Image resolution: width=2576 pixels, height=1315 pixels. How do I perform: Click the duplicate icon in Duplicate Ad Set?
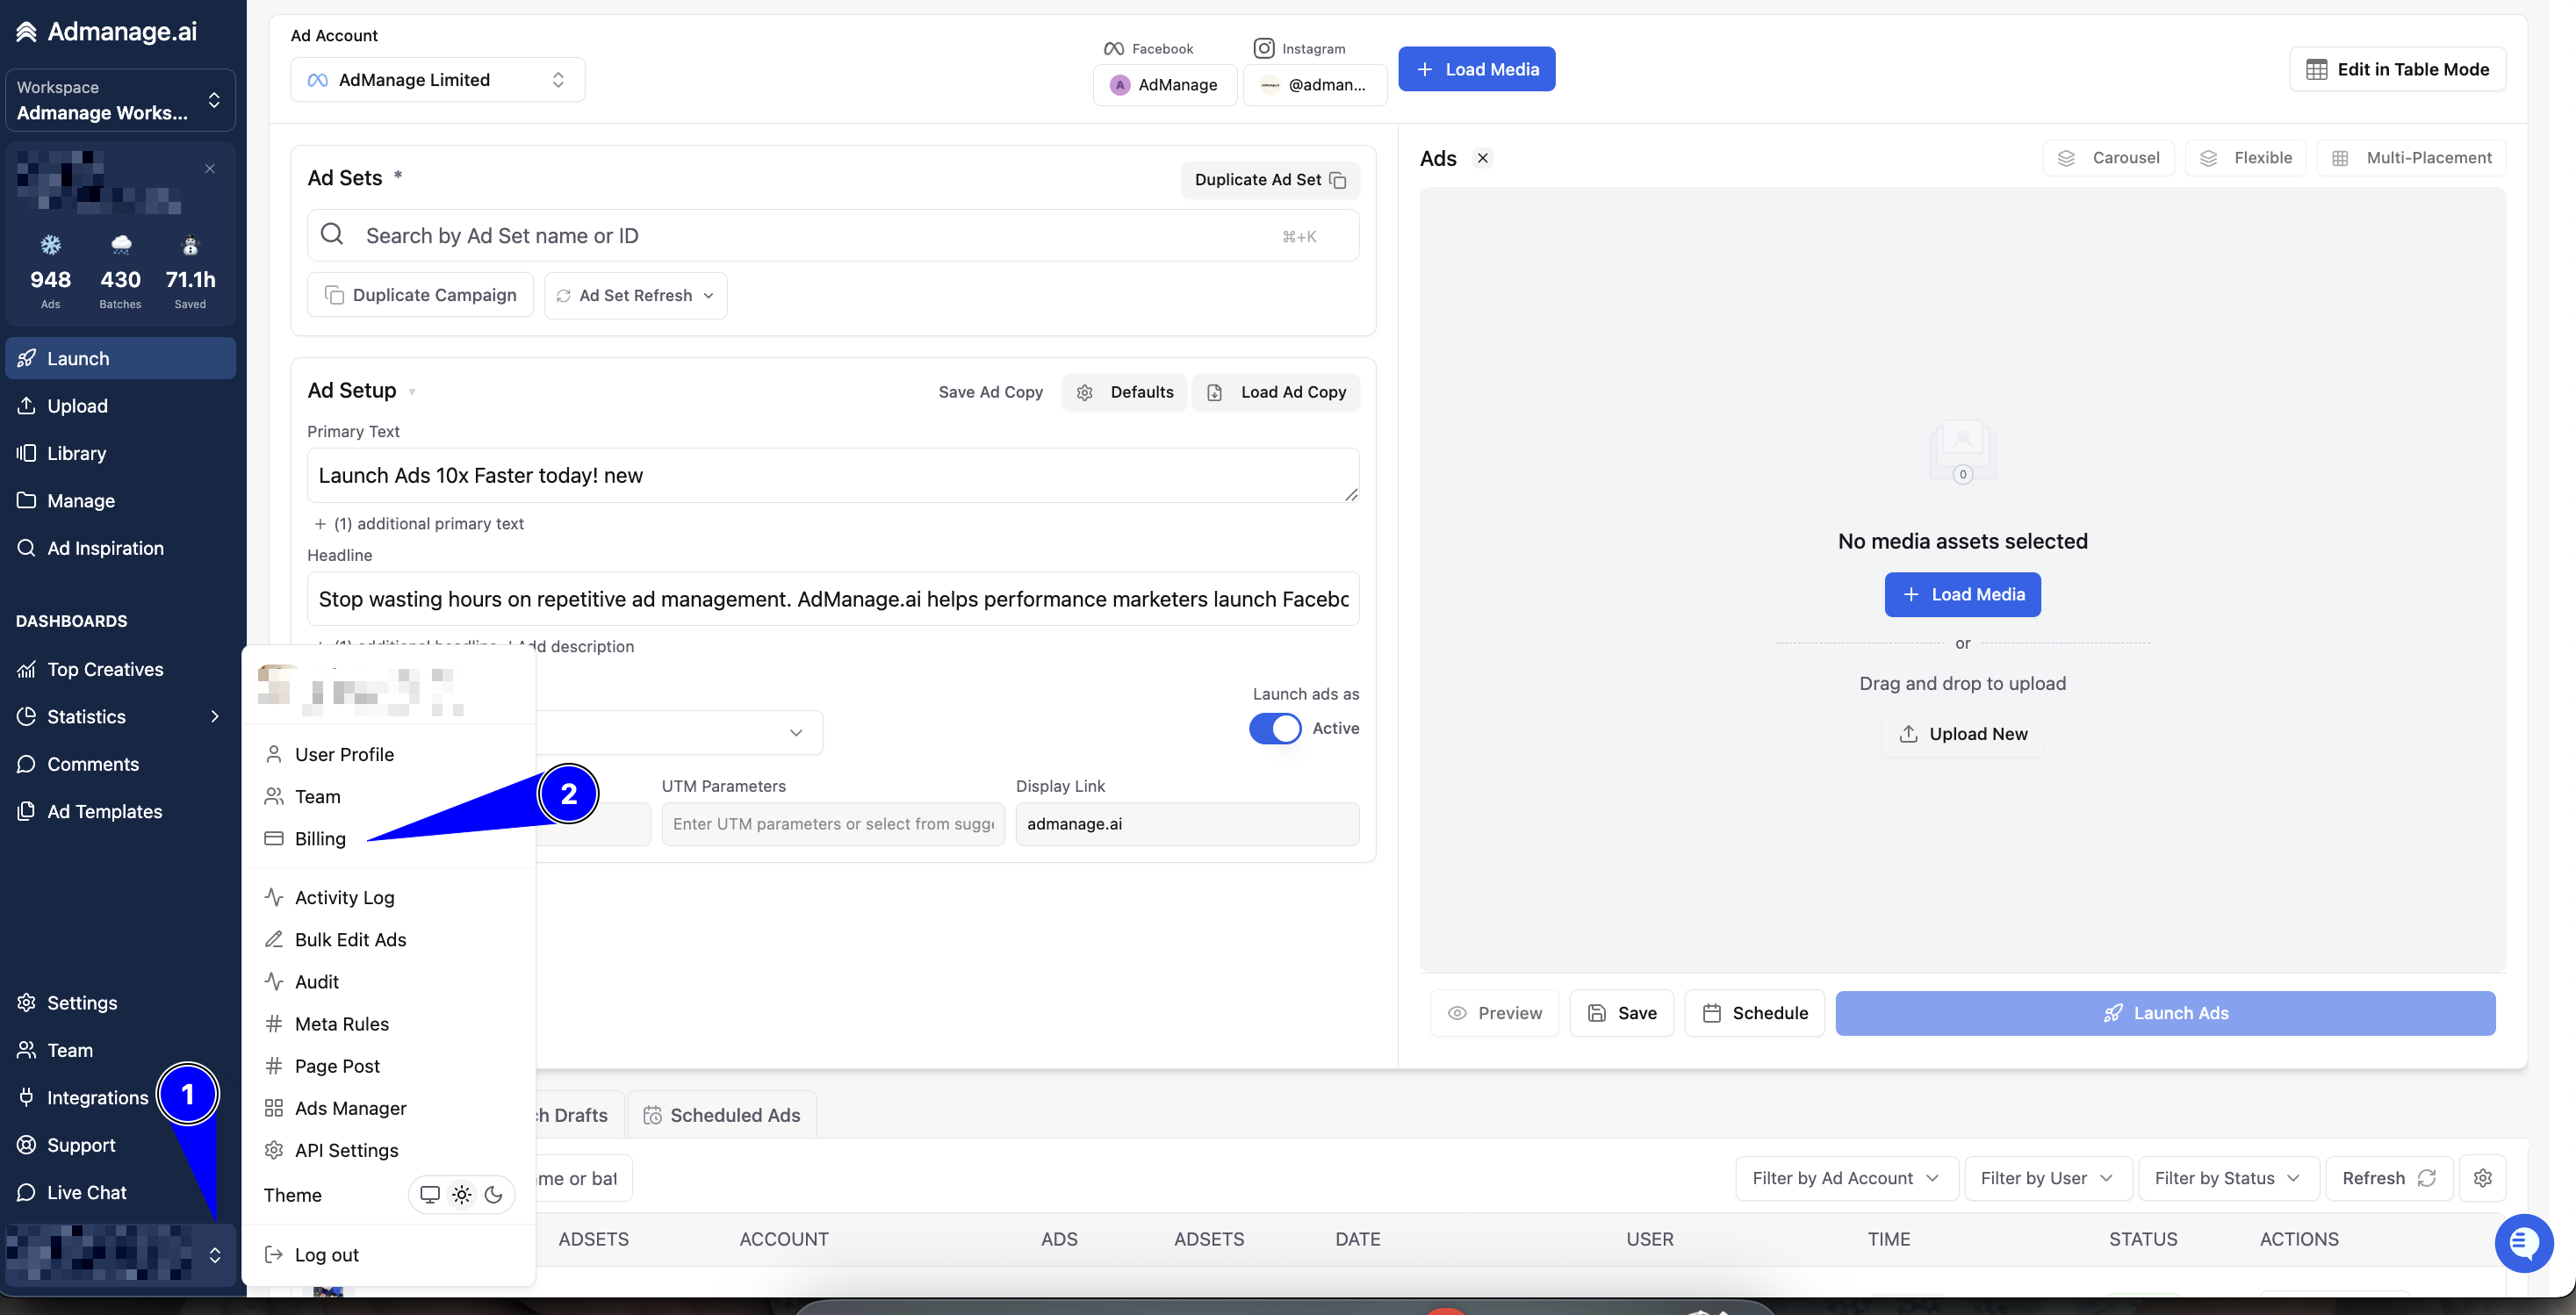(1338, 180)
